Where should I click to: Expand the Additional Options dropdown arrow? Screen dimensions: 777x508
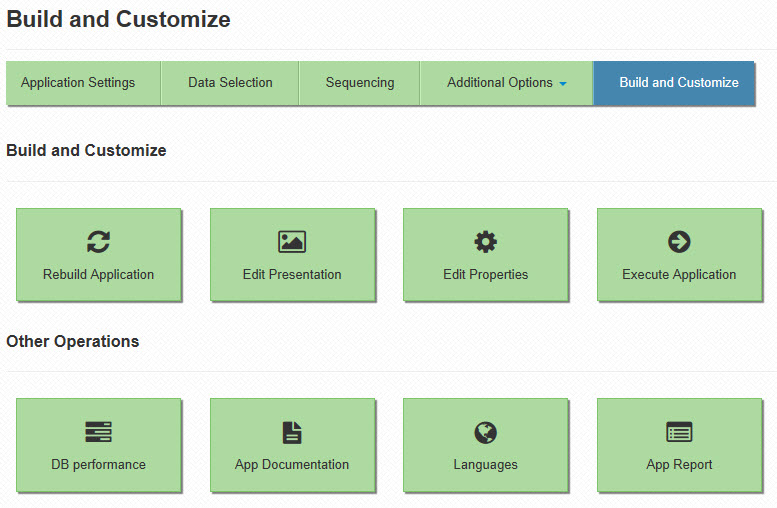point(563,84)
